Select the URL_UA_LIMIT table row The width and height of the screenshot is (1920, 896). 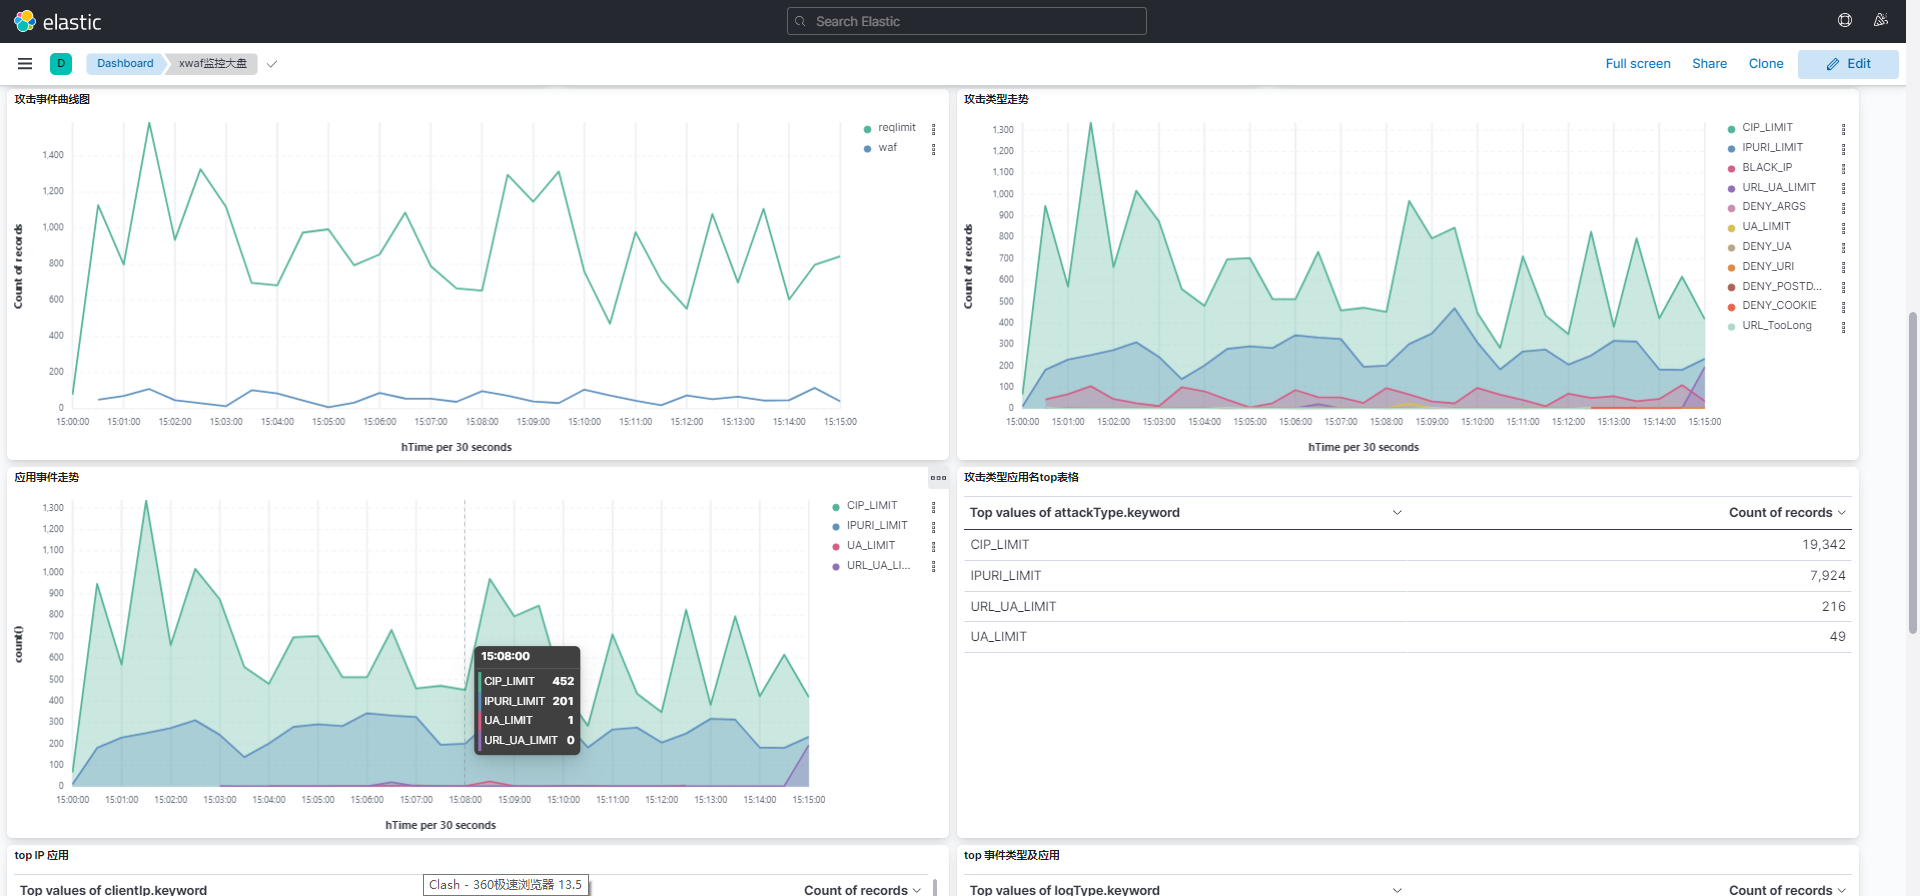(x=1407, y=607)
